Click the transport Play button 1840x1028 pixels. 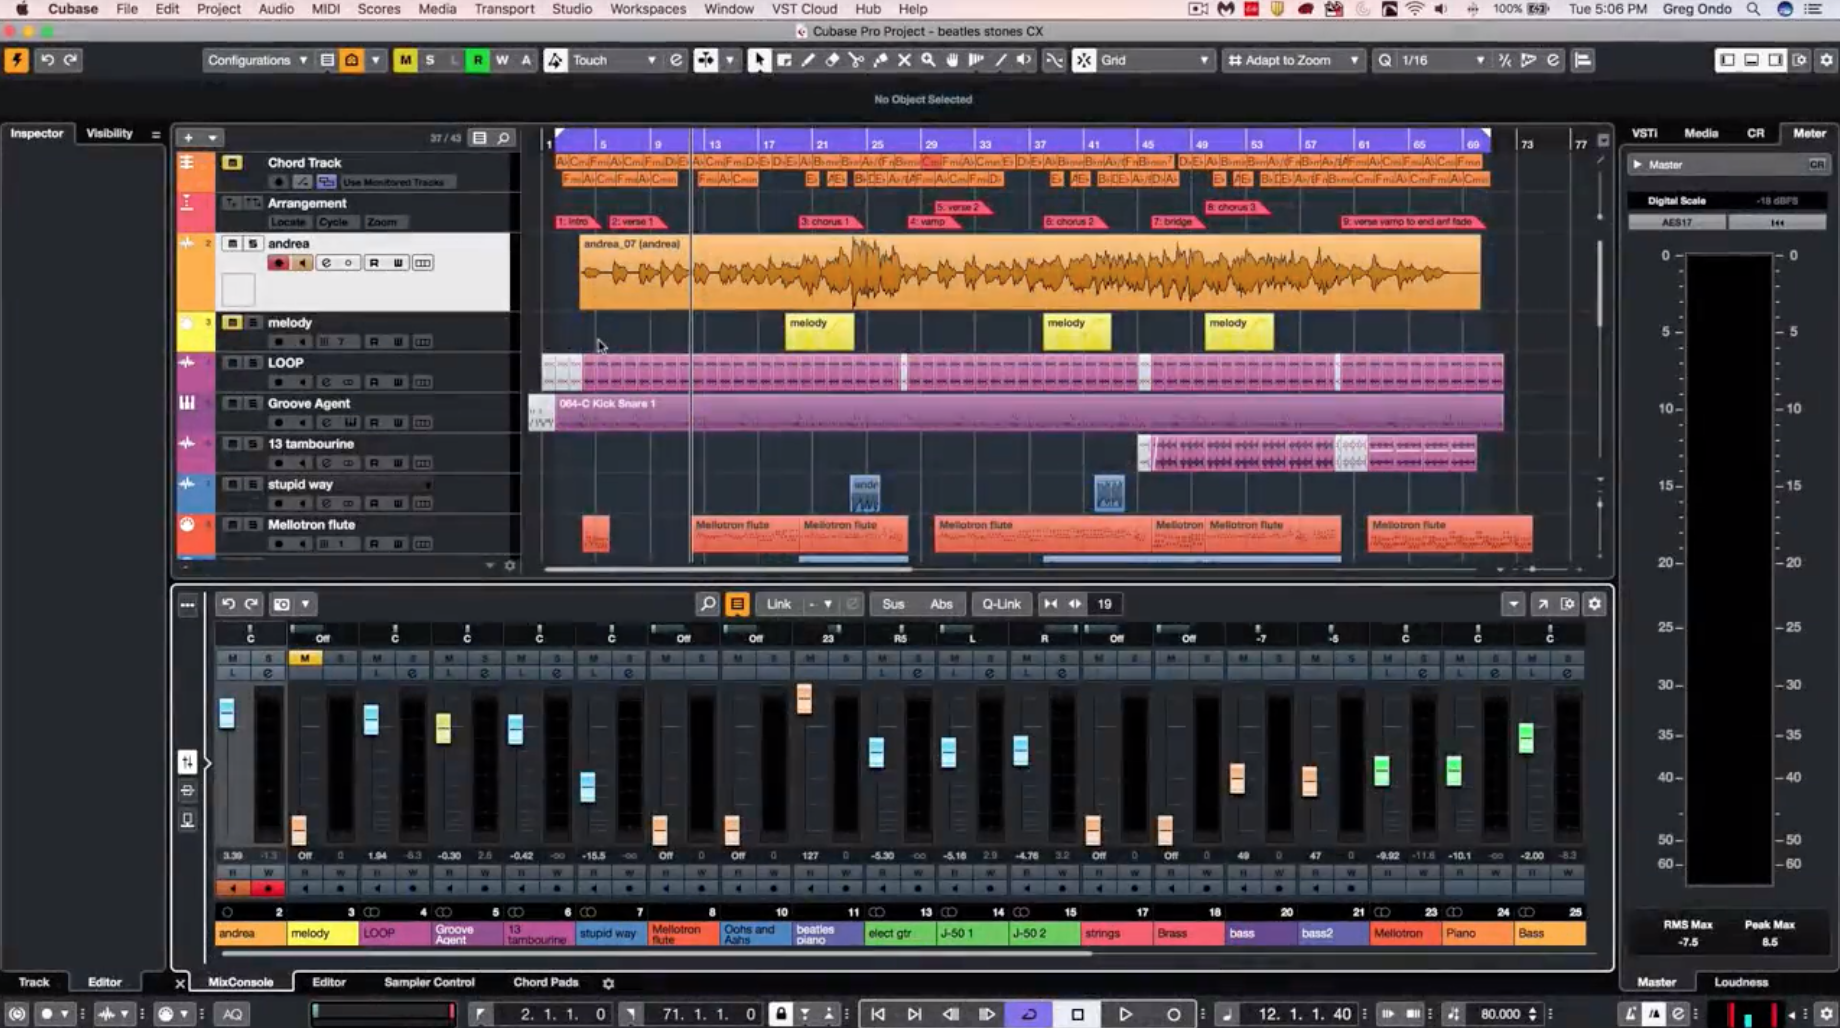coord(1125,1014)
